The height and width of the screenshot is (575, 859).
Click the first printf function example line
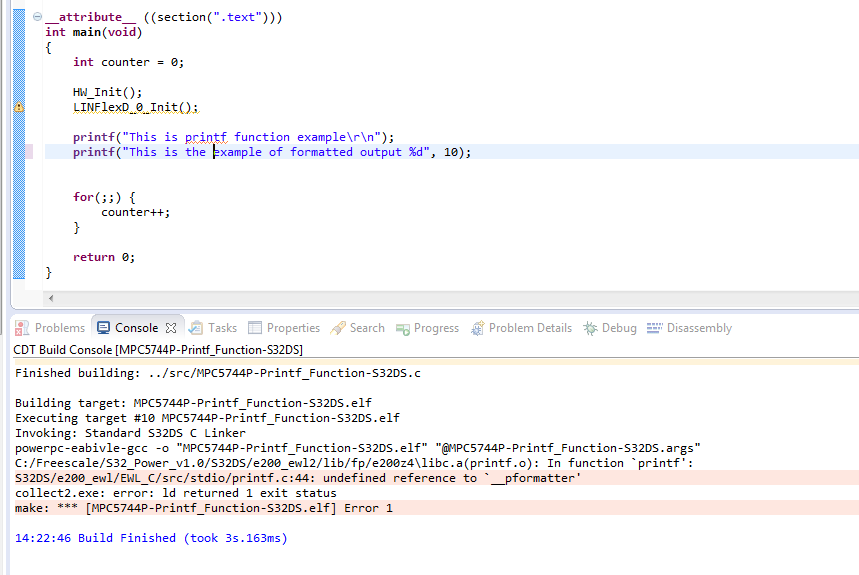(x=233, y=137)
